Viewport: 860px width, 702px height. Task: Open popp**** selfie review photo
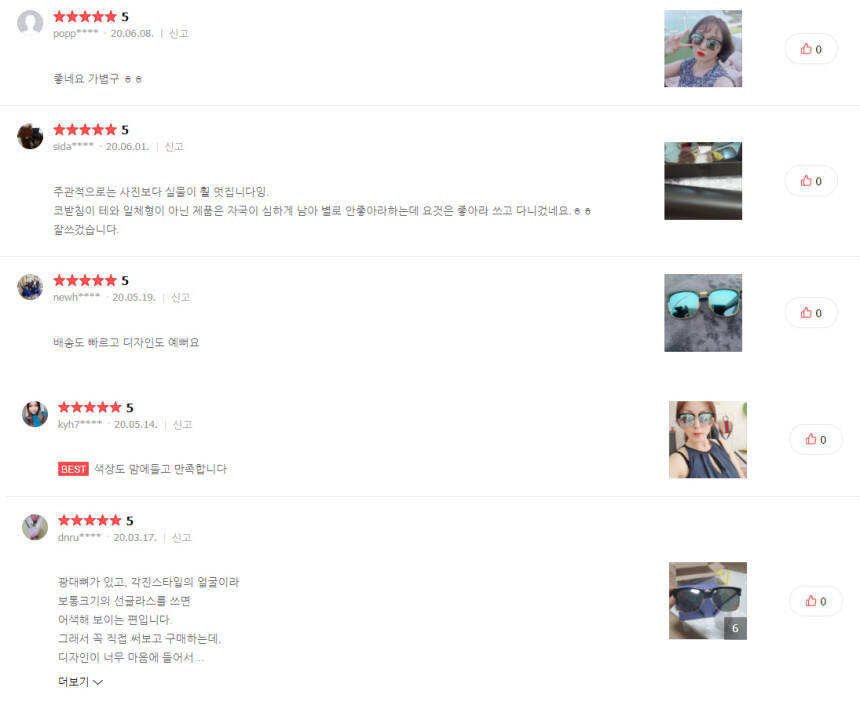703,49
